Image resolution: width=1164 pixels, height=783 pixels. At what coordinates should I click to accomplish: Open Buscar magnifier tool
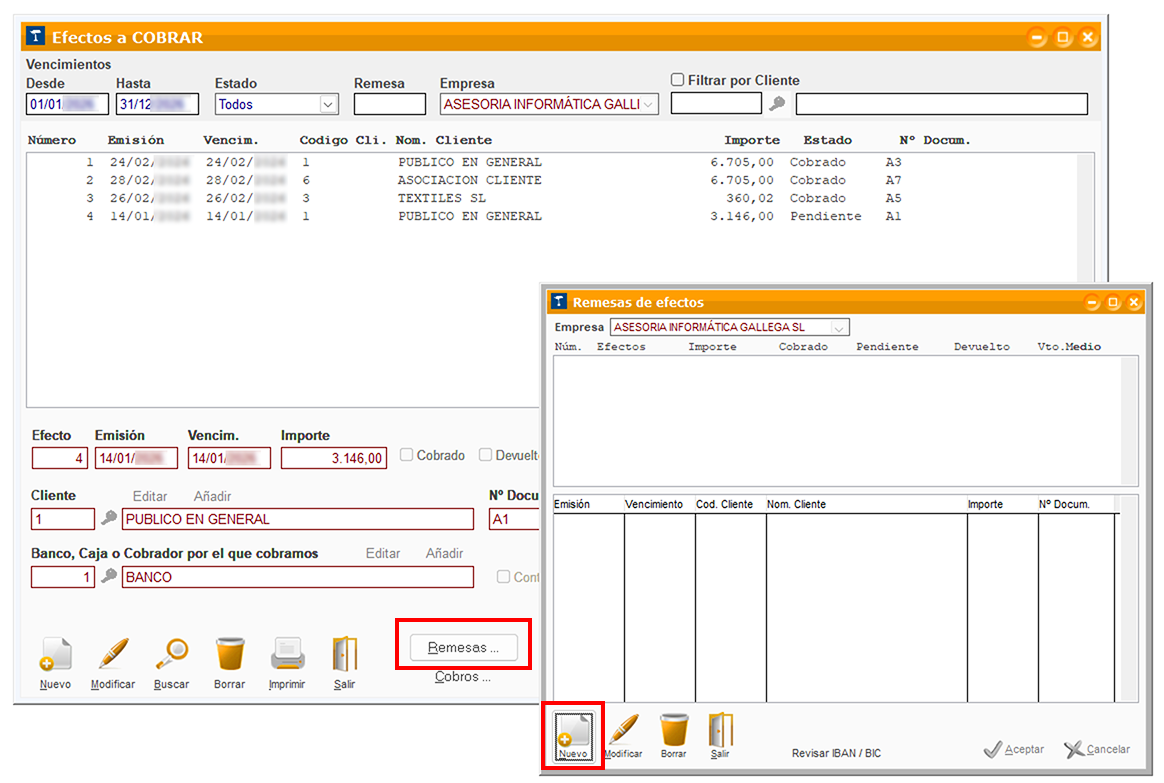(171, 655)
